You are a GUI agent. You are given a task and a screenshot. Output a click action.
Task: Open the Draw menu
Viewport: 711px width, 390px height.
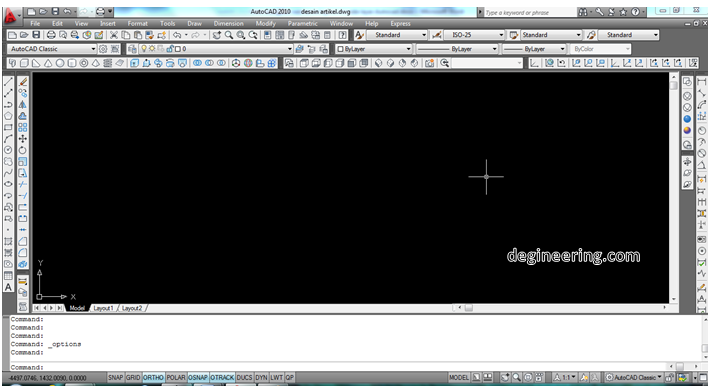point(194,24)
